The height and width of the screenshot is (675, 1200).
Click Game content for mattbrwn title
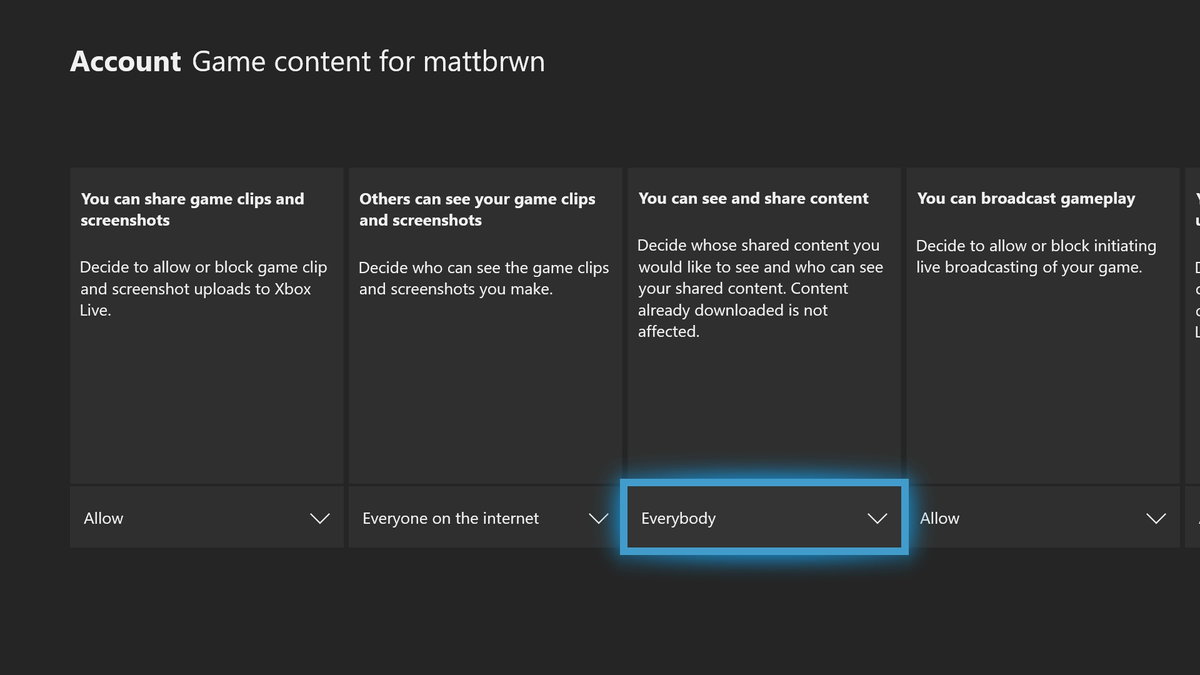coord(368,62)
